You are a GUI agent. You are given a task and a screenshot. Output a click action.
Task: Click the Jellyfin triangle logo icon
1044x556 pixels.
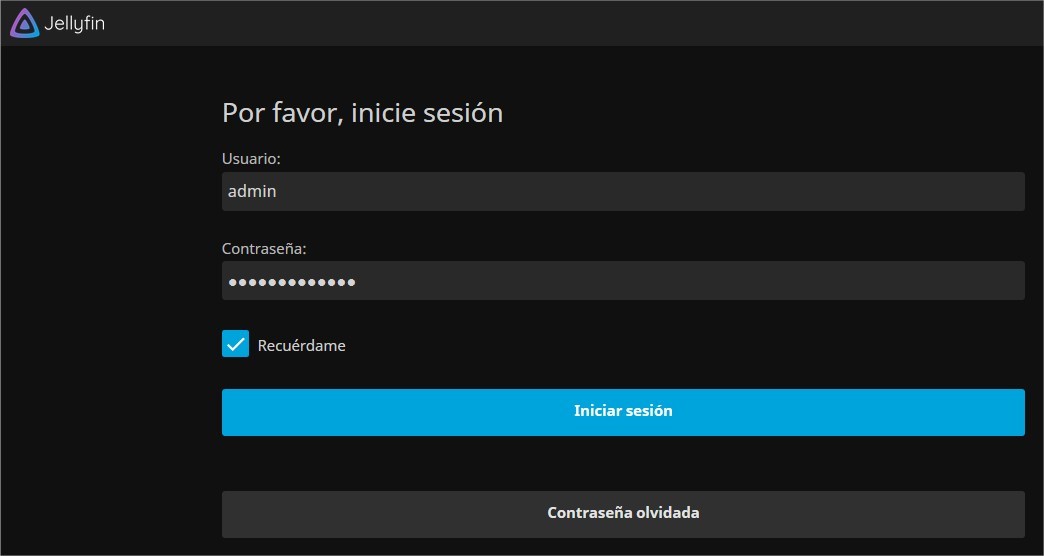(x=25, y=23)
